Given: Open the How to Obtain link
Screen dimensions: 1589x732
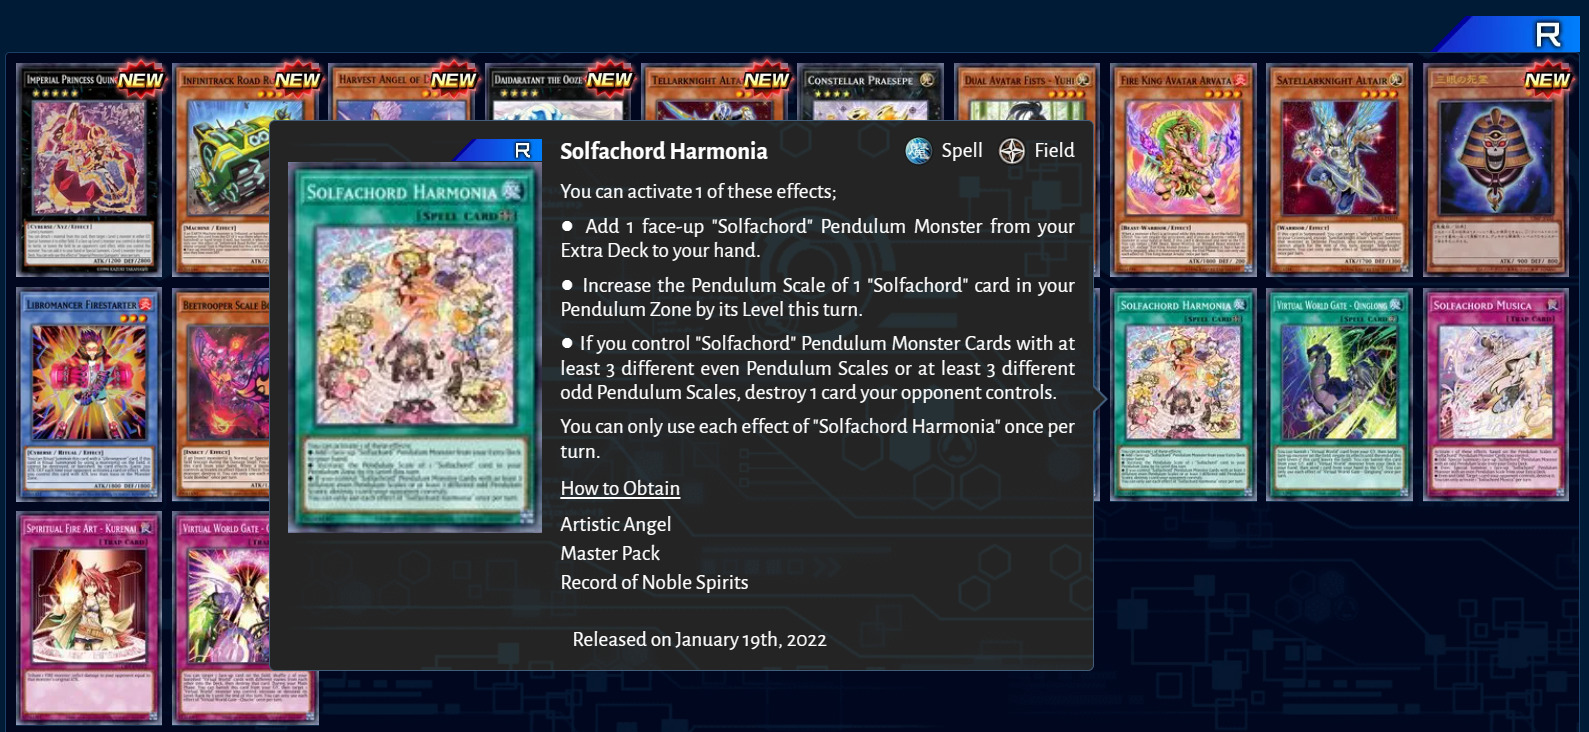Looking at the screenshot, I should (620, 488).
